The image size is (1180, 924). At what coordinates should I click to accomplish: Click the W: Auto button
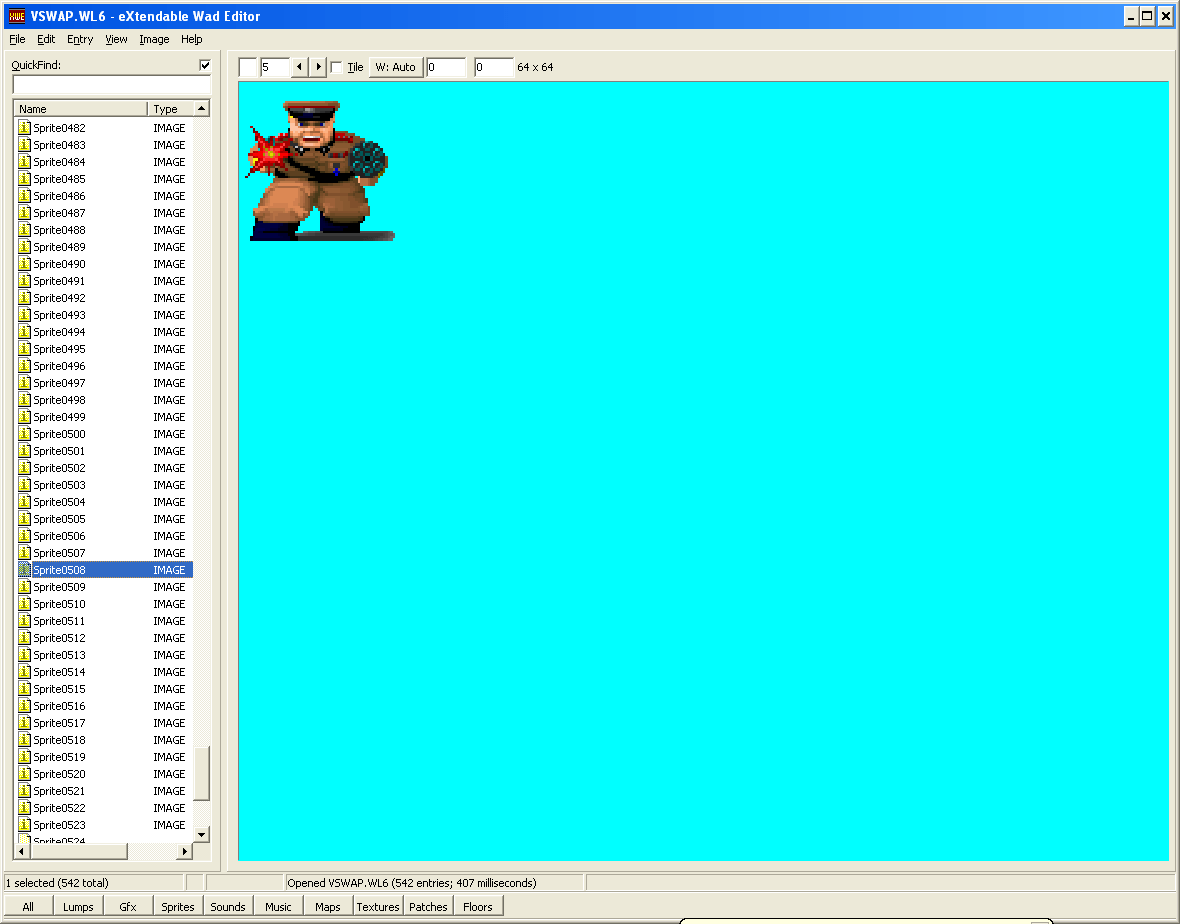point(395,67)
